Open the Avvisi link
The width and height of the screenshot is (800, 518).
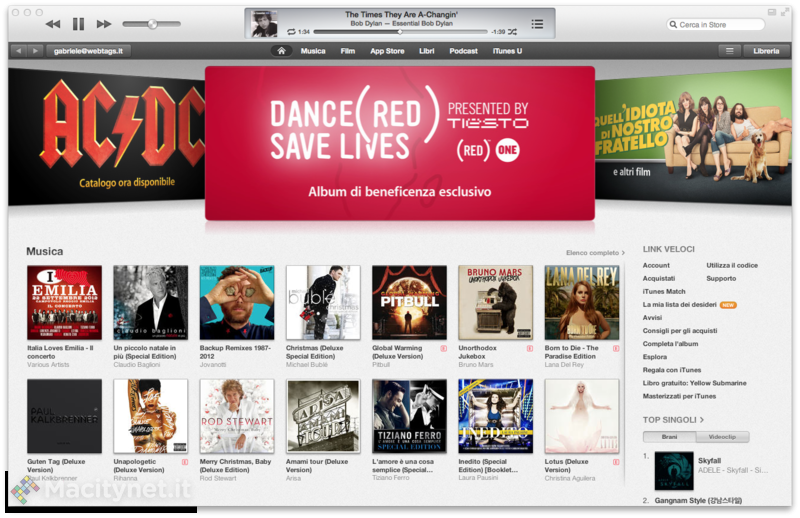tap(652, 317)
